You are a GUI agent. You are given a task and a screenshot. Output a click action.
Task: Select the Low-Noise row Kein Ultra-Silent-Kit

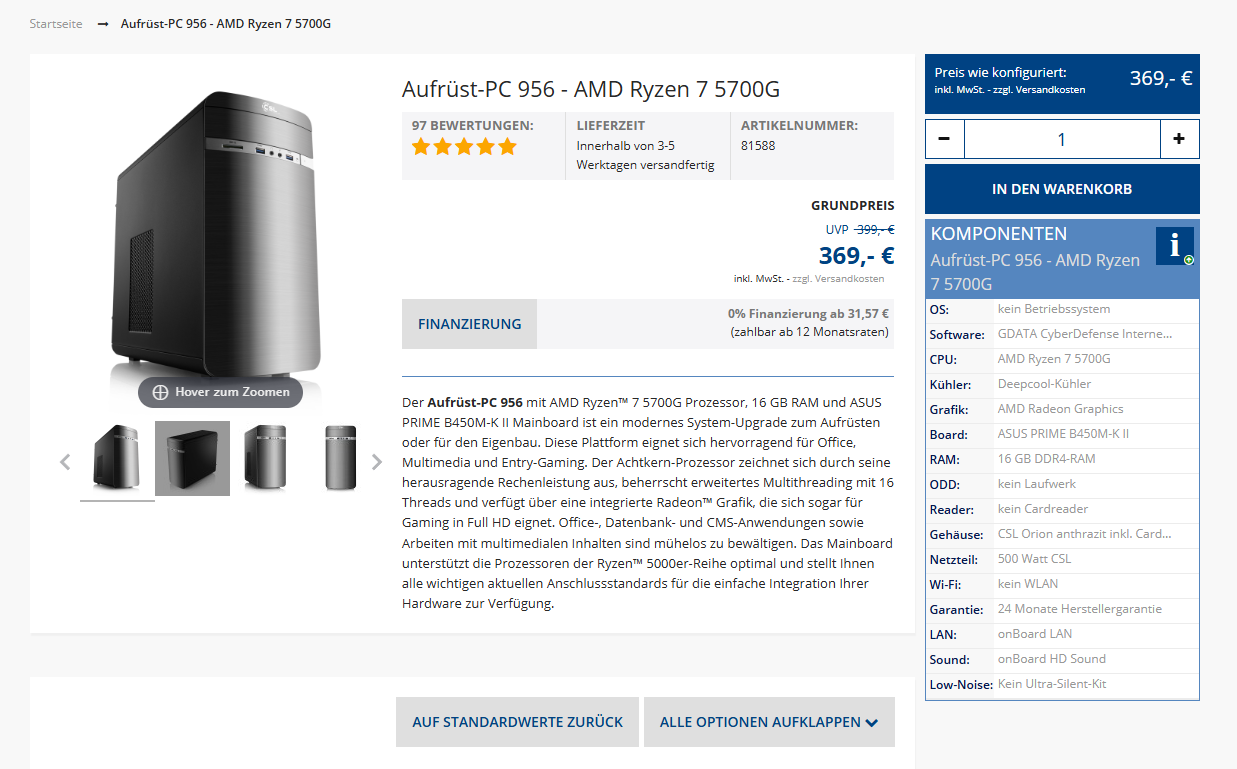pos(1062,685)
